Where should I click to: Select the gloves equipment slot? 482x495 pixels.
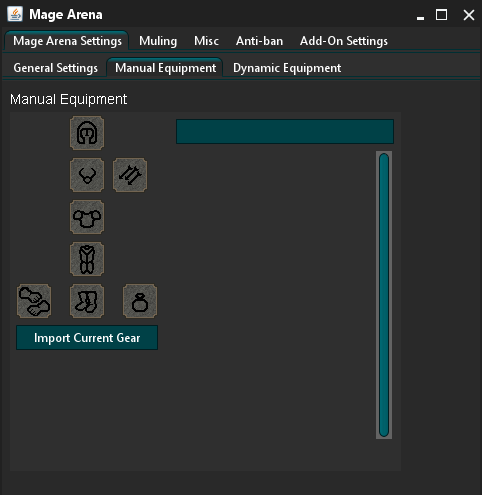click(x=34, y=301)
